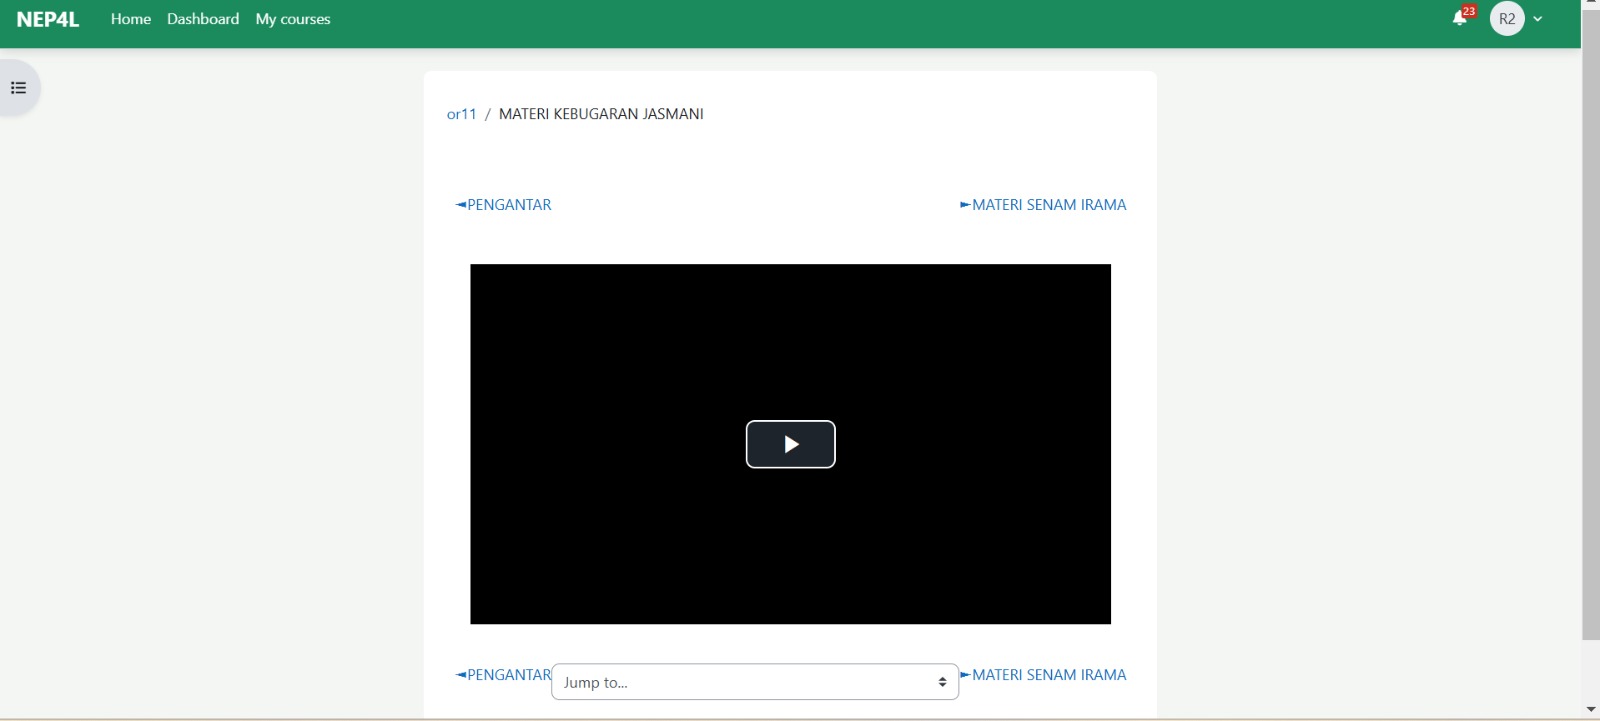The height and width of the screenshot is (721, 1600).
Task: Click the page vertical scrollbar thumb
Action: point(1591,325)
